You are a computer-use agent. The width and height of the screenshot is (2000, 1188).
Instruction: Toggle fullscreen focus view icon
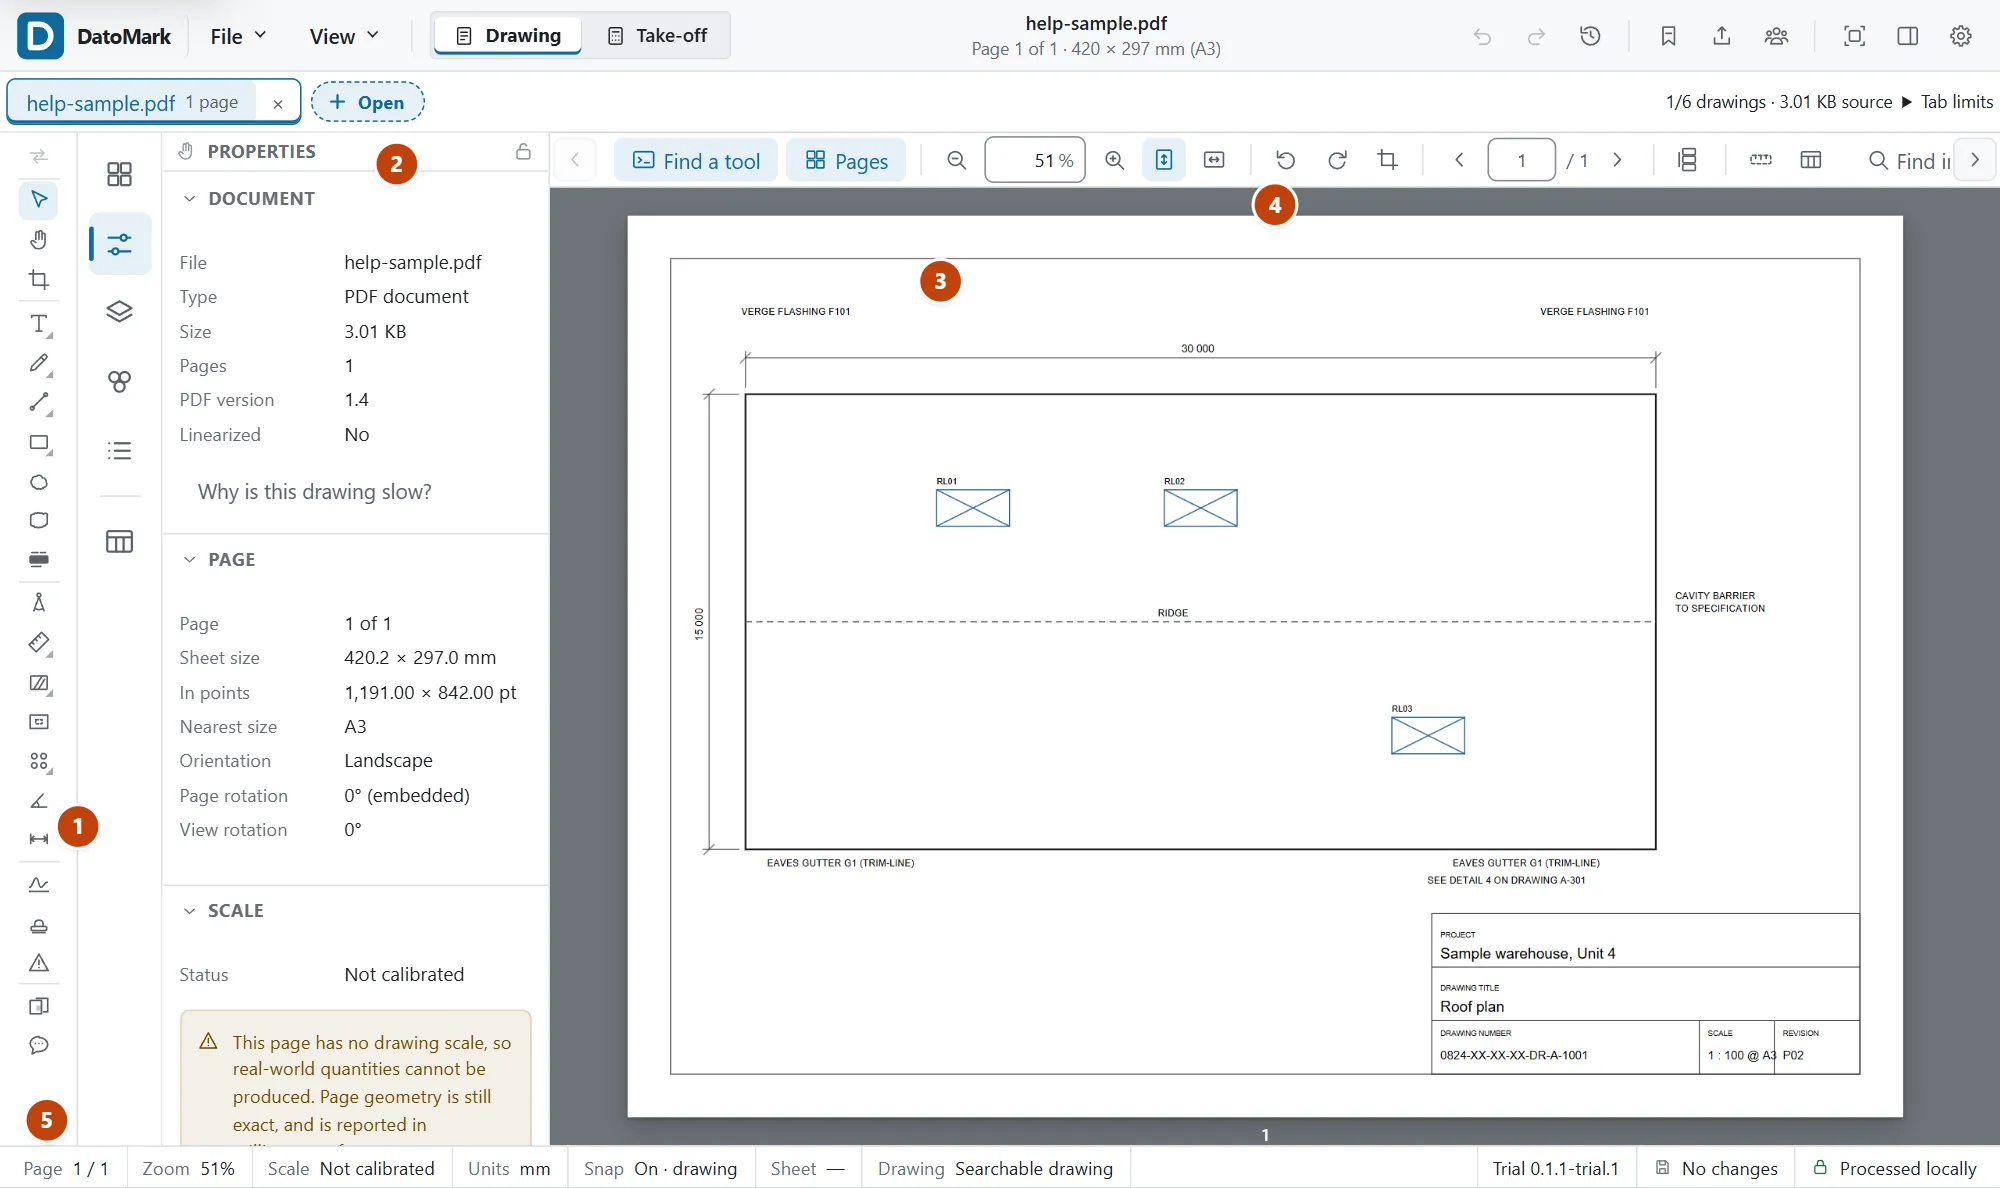[x=1854, y=36]
